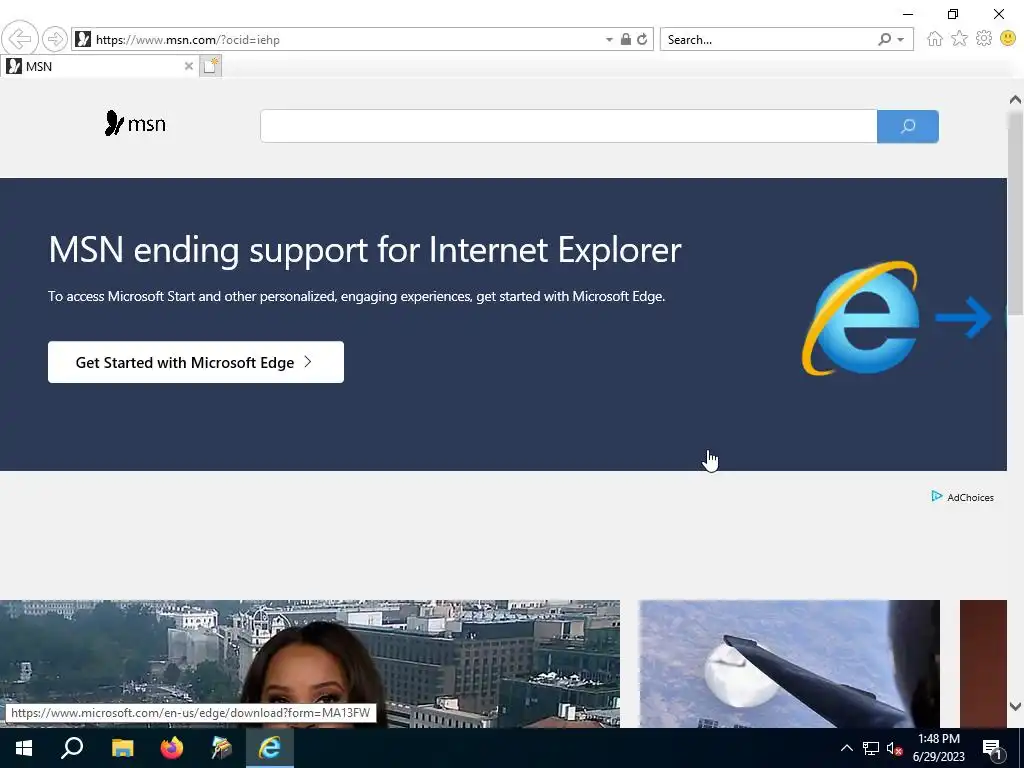Open the pinned app right of Firefox
Screen dimensions: 1024x768
(221, 748)
